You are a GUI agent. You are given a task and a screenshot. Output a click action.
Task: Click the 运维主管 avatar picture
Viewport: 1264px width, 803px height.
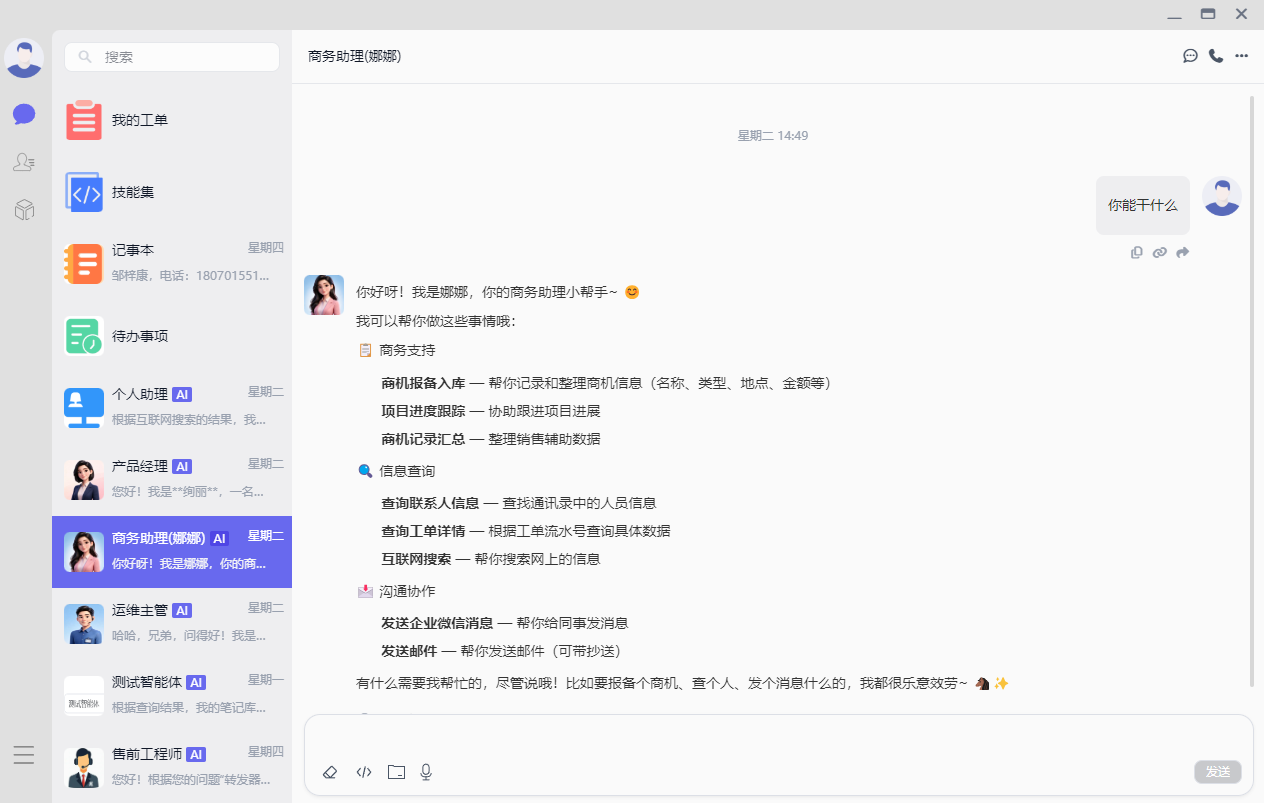pos(84,624)
